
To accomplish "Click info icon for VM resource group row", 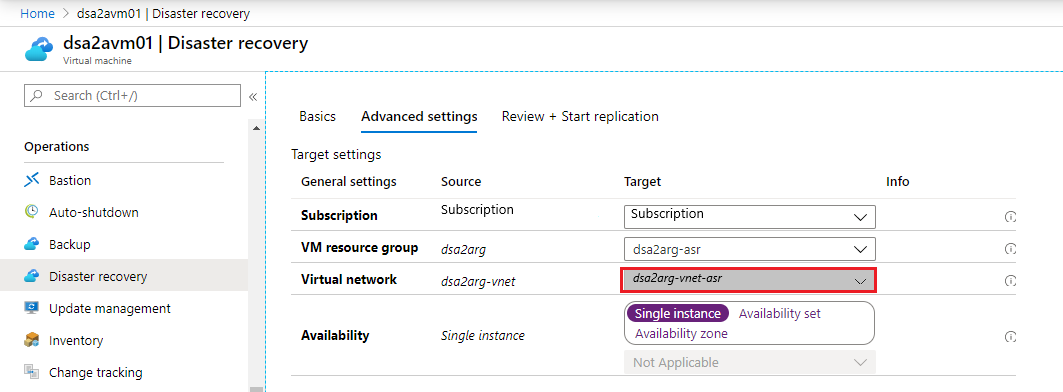I will coord(1009,249).
